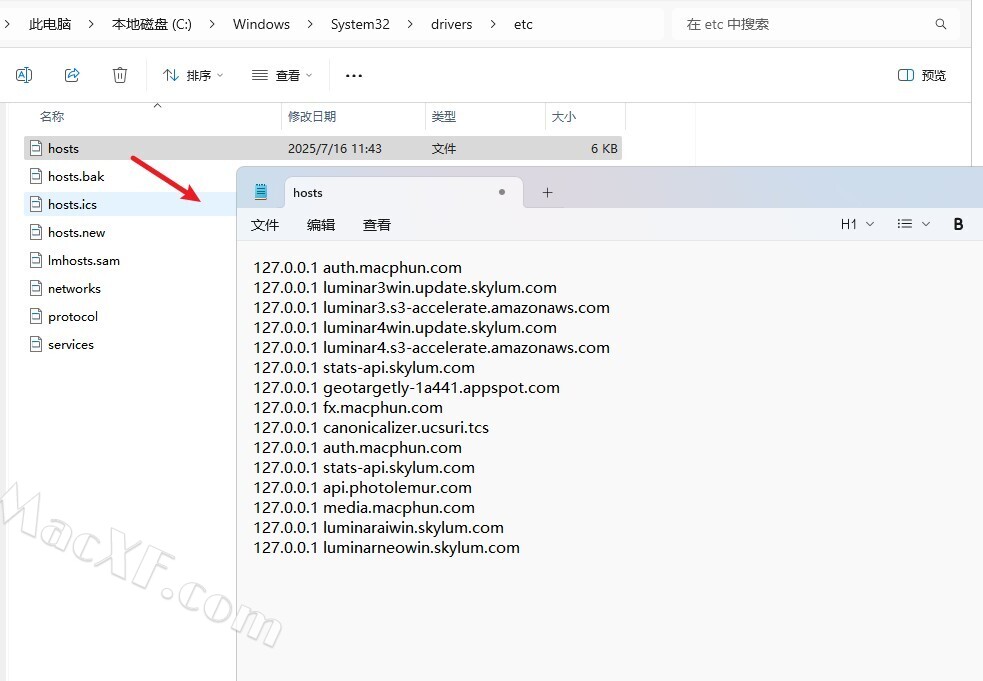Expand chevron after Windows breadcrumb
The image size is (983, 681).
pyautogui.click(x=310, y=24)
